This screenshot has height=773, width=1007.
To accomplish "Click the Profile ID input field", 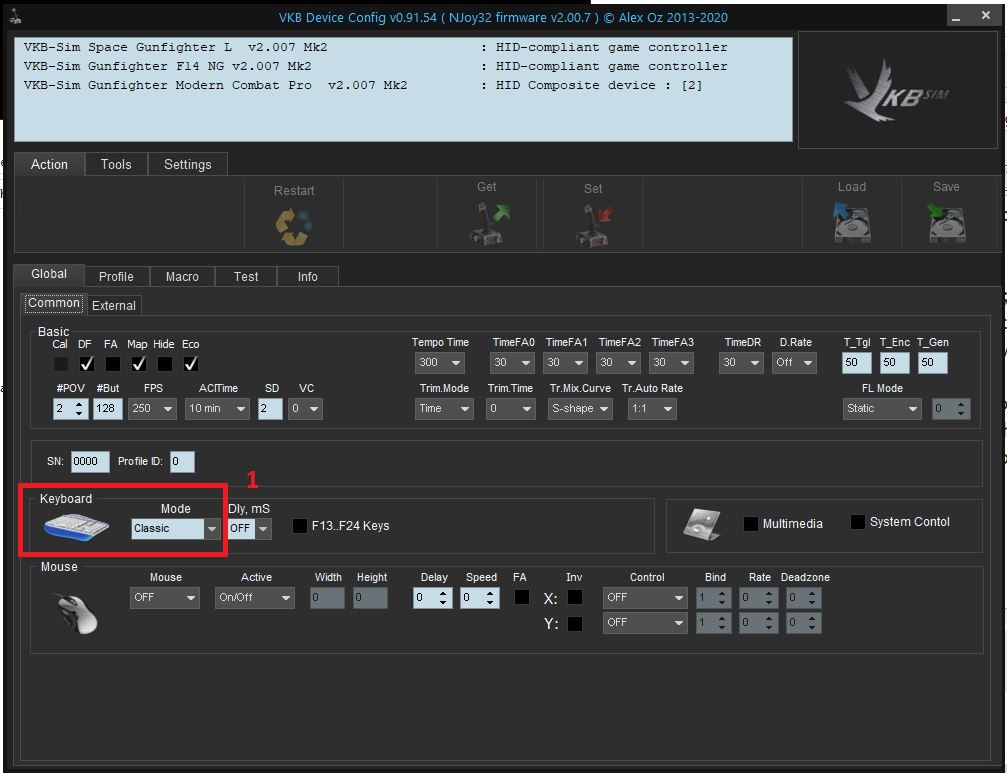I will (x=182, y=462).
